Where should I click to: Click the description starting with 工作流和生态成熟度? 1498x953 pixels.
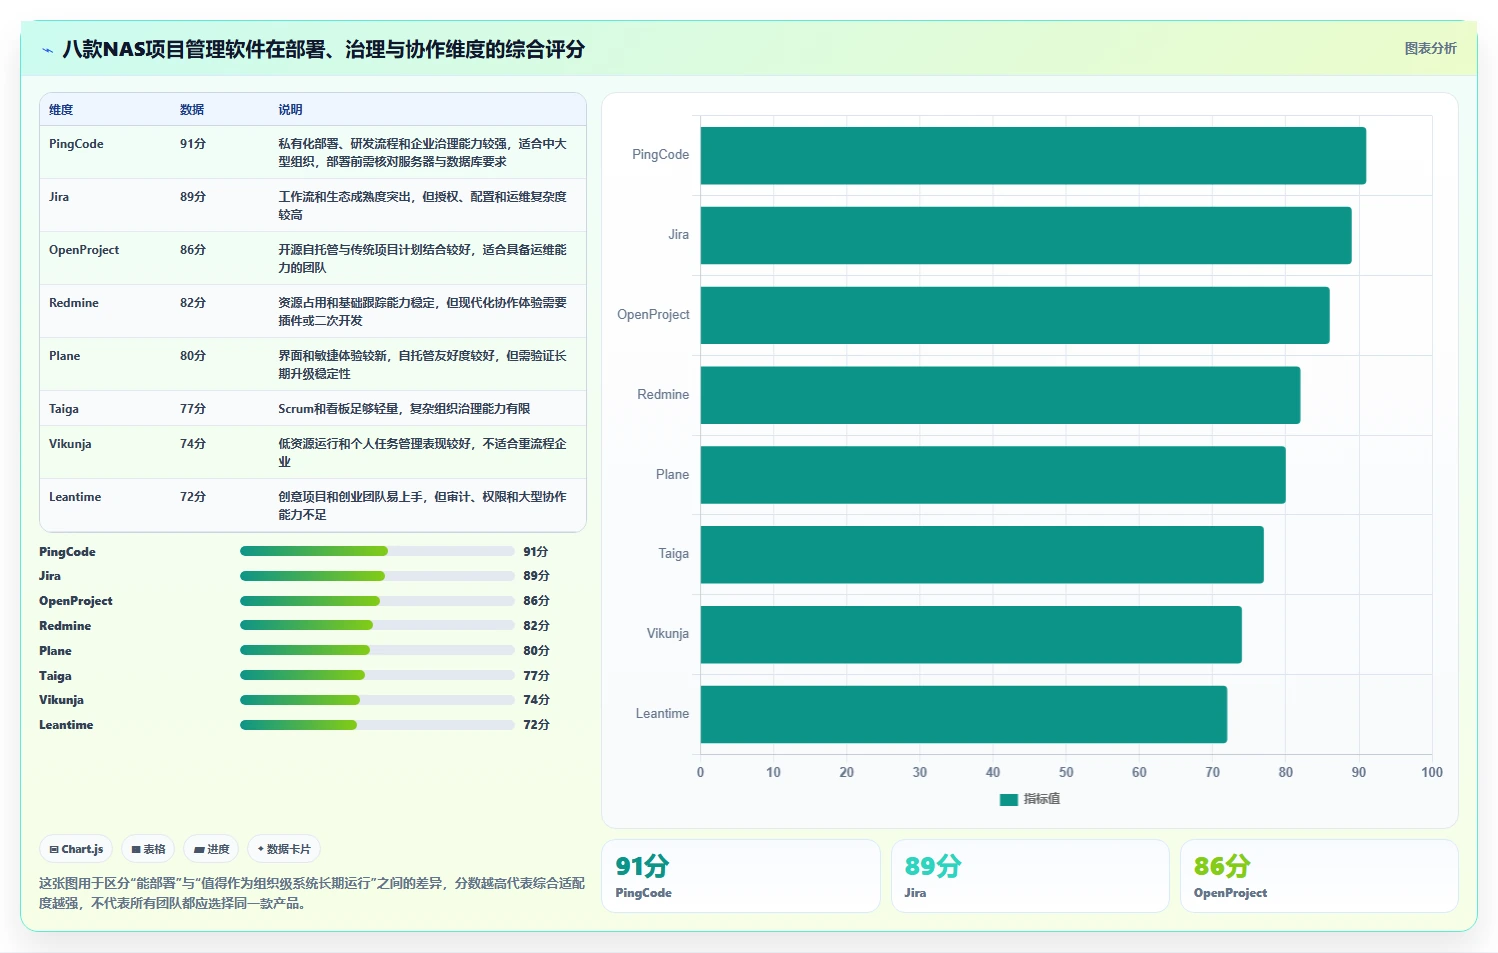tap(422, 206)
